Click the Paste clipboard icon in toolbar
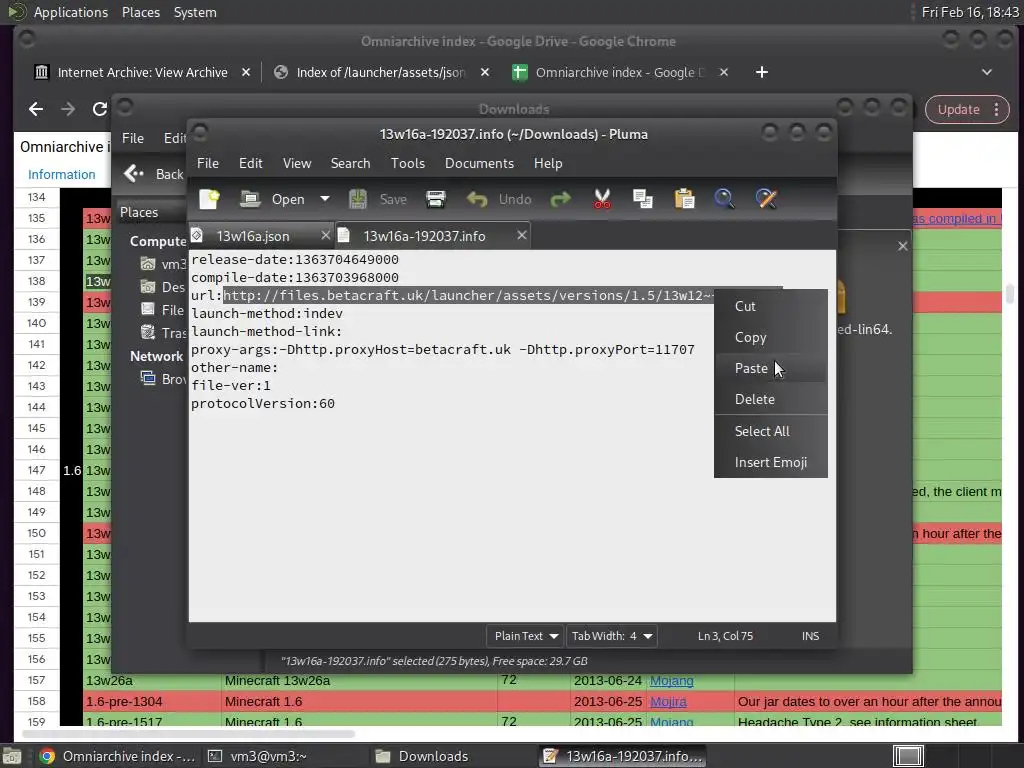This screenshot has height=768, width=1024. click(684, 199)
